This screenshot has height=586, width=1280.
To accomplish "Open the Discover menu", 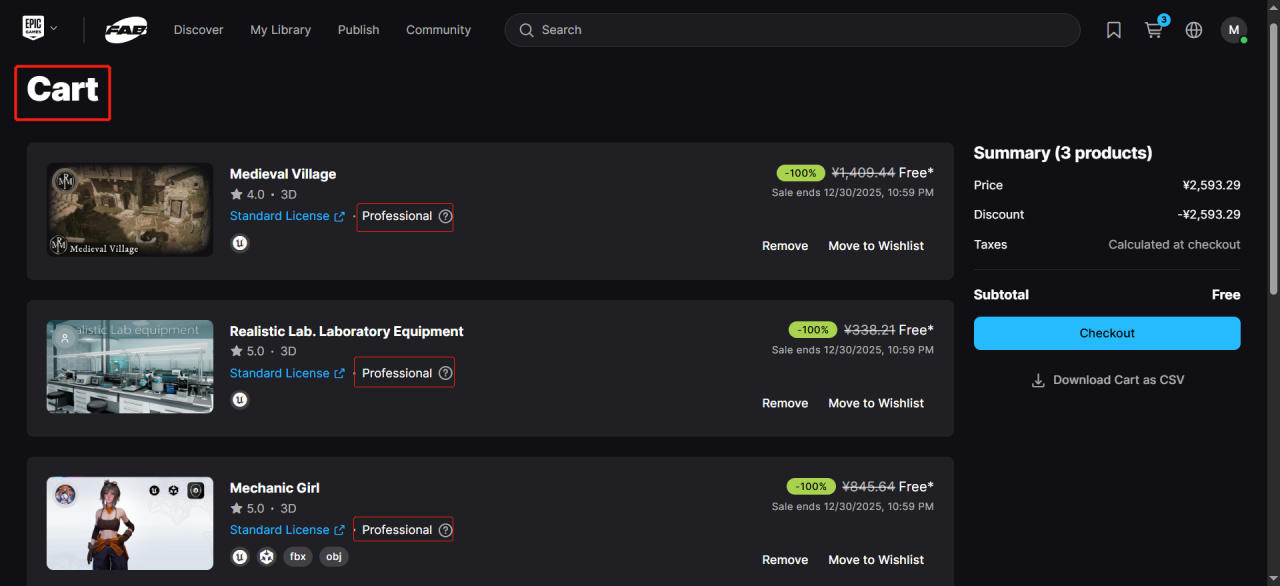I will click(x=198, y=30).
